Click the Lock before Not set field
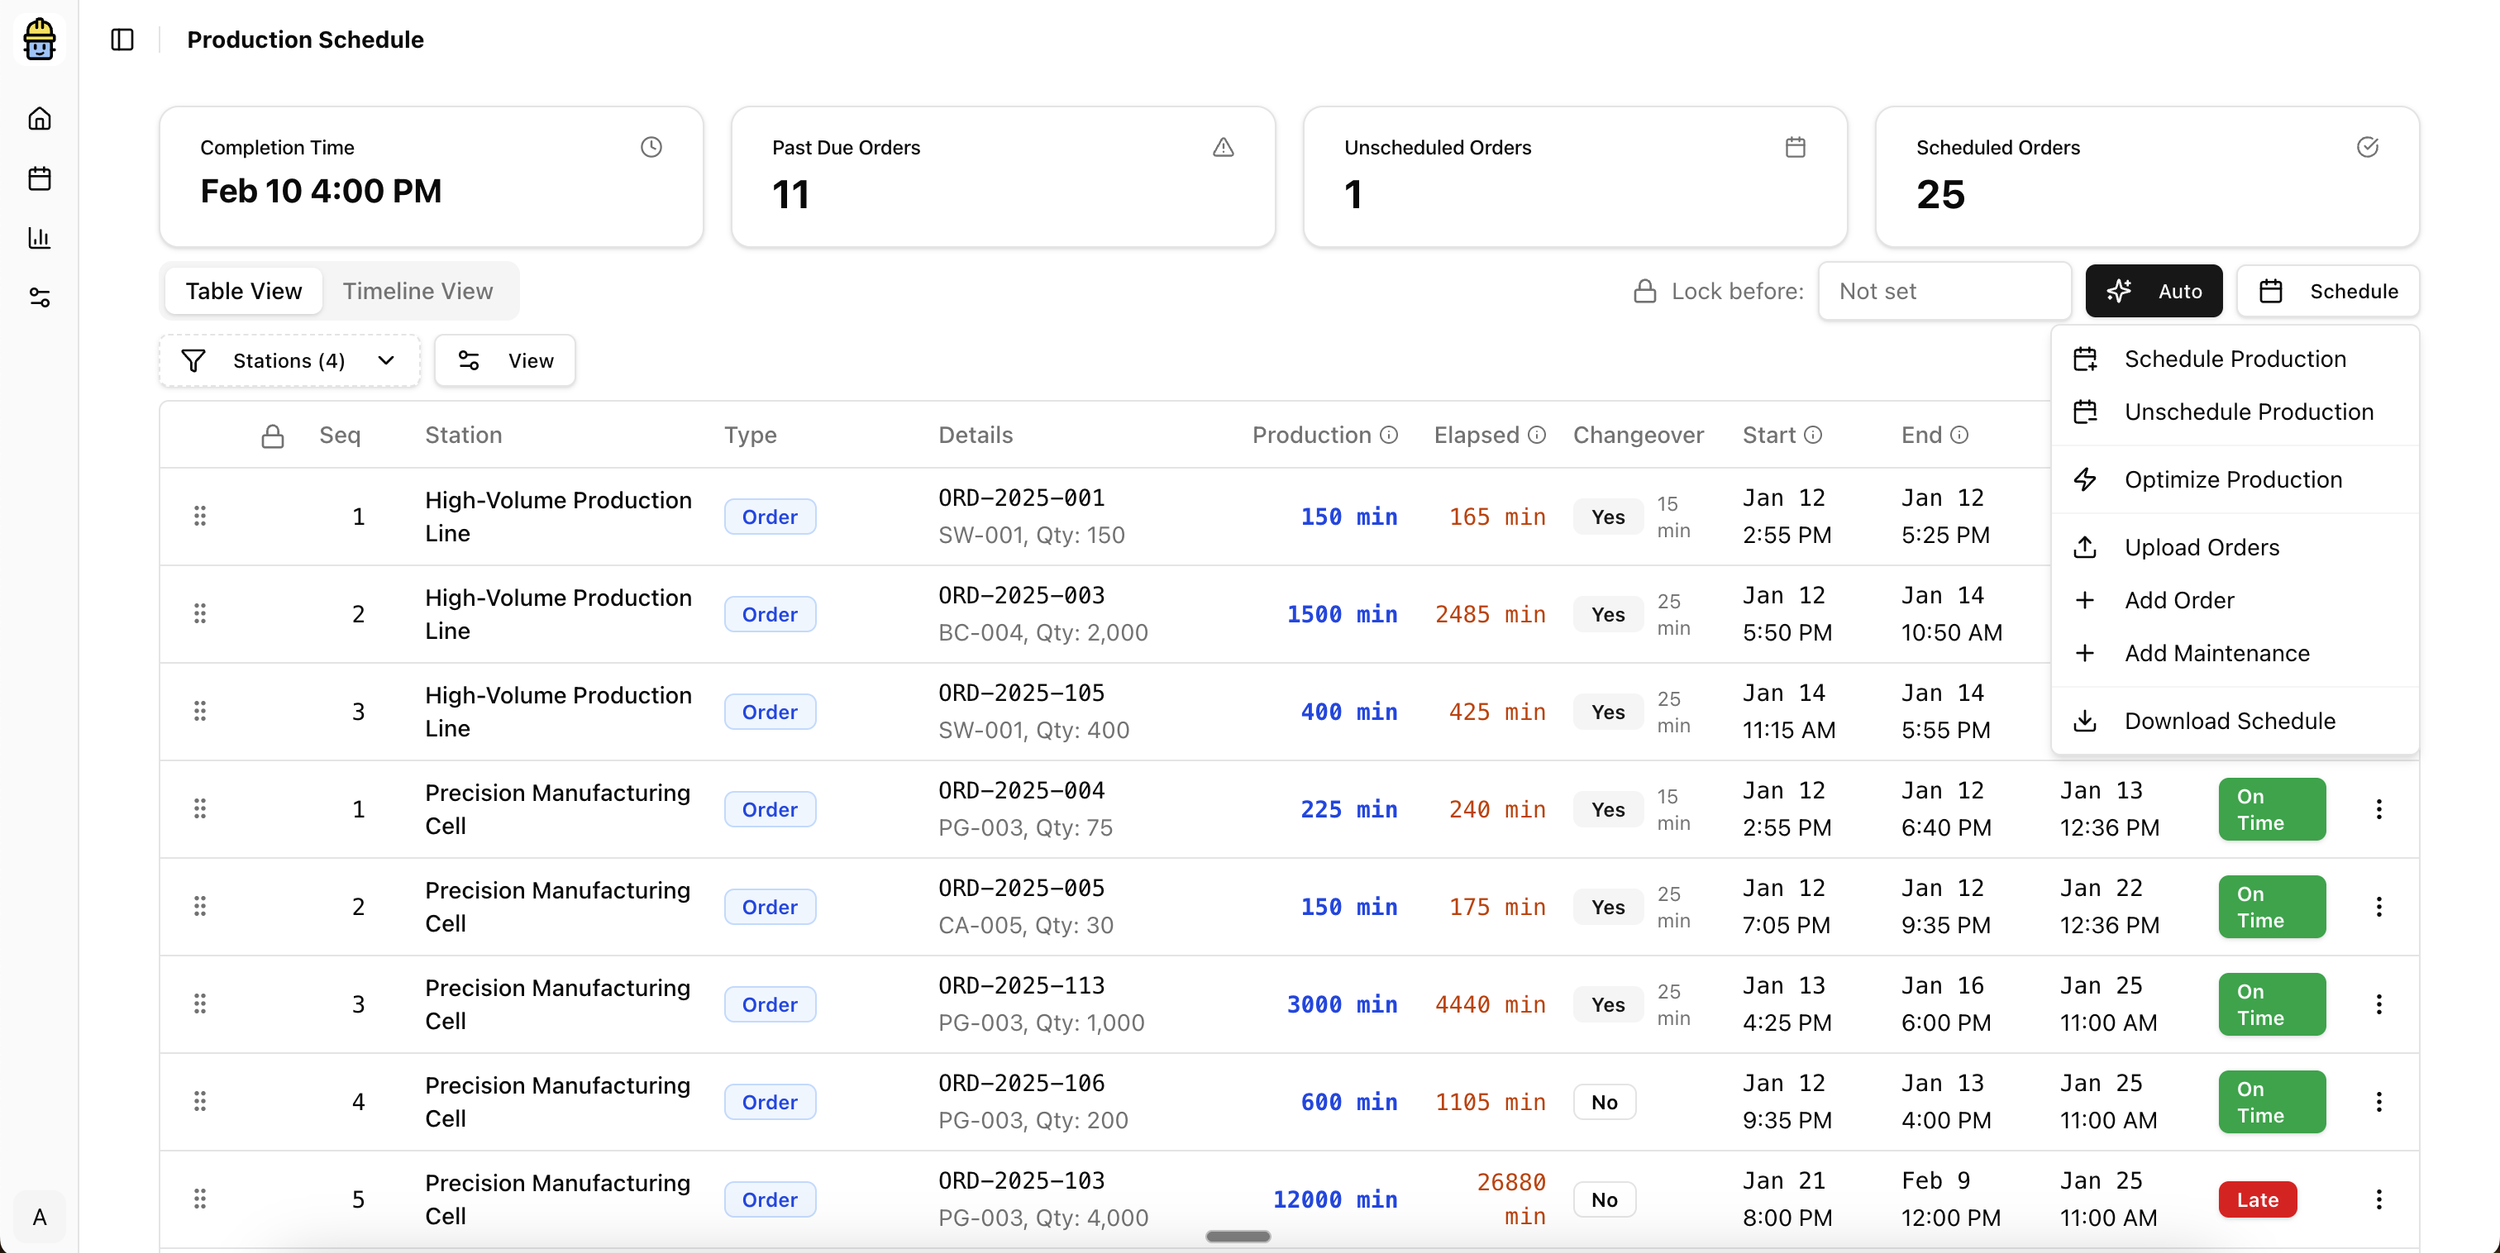Screen dimensions: 2500x1253 (x=1944, y=290)
